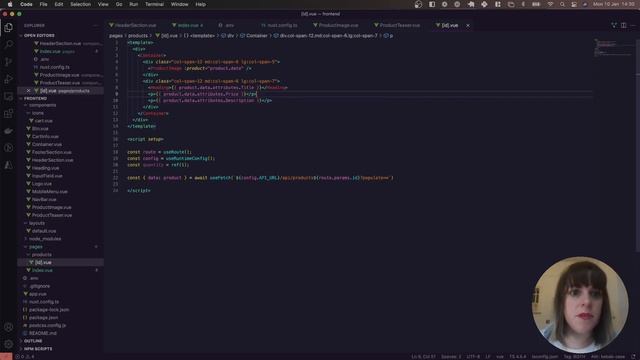The image size is (640, 360).
Task: Open Logo.vue in file tree
Action: coord(42,184)
